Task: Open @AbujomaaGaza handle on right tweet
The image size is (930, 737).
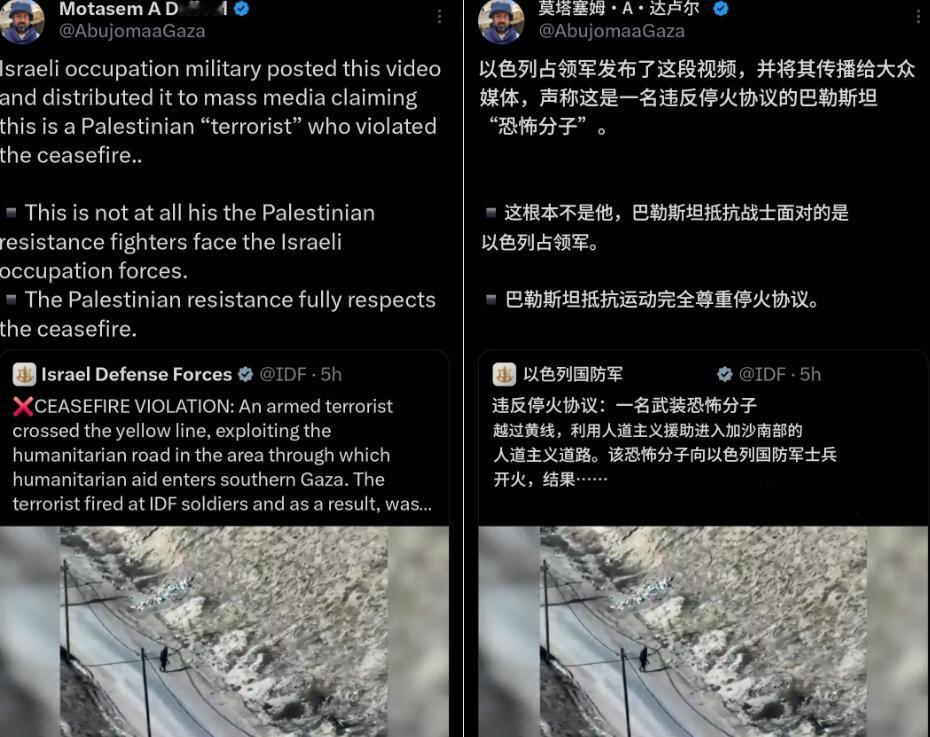Action: tap(611, 31)
